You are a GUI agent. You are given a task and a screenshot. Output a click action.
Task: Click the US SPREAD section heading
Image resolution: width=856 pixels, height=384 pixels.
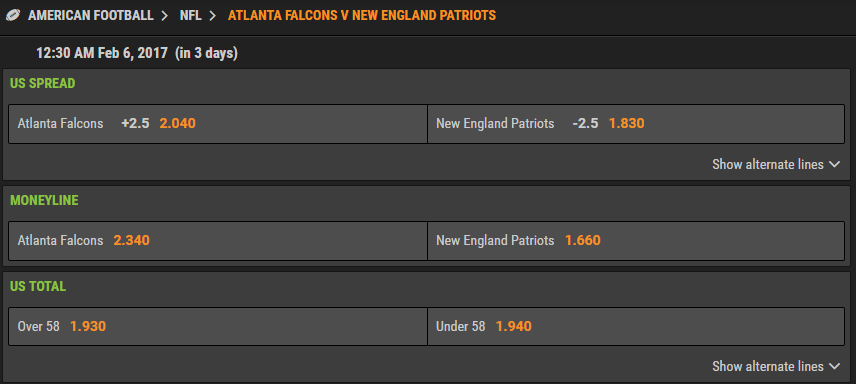(x=43, y=84)
